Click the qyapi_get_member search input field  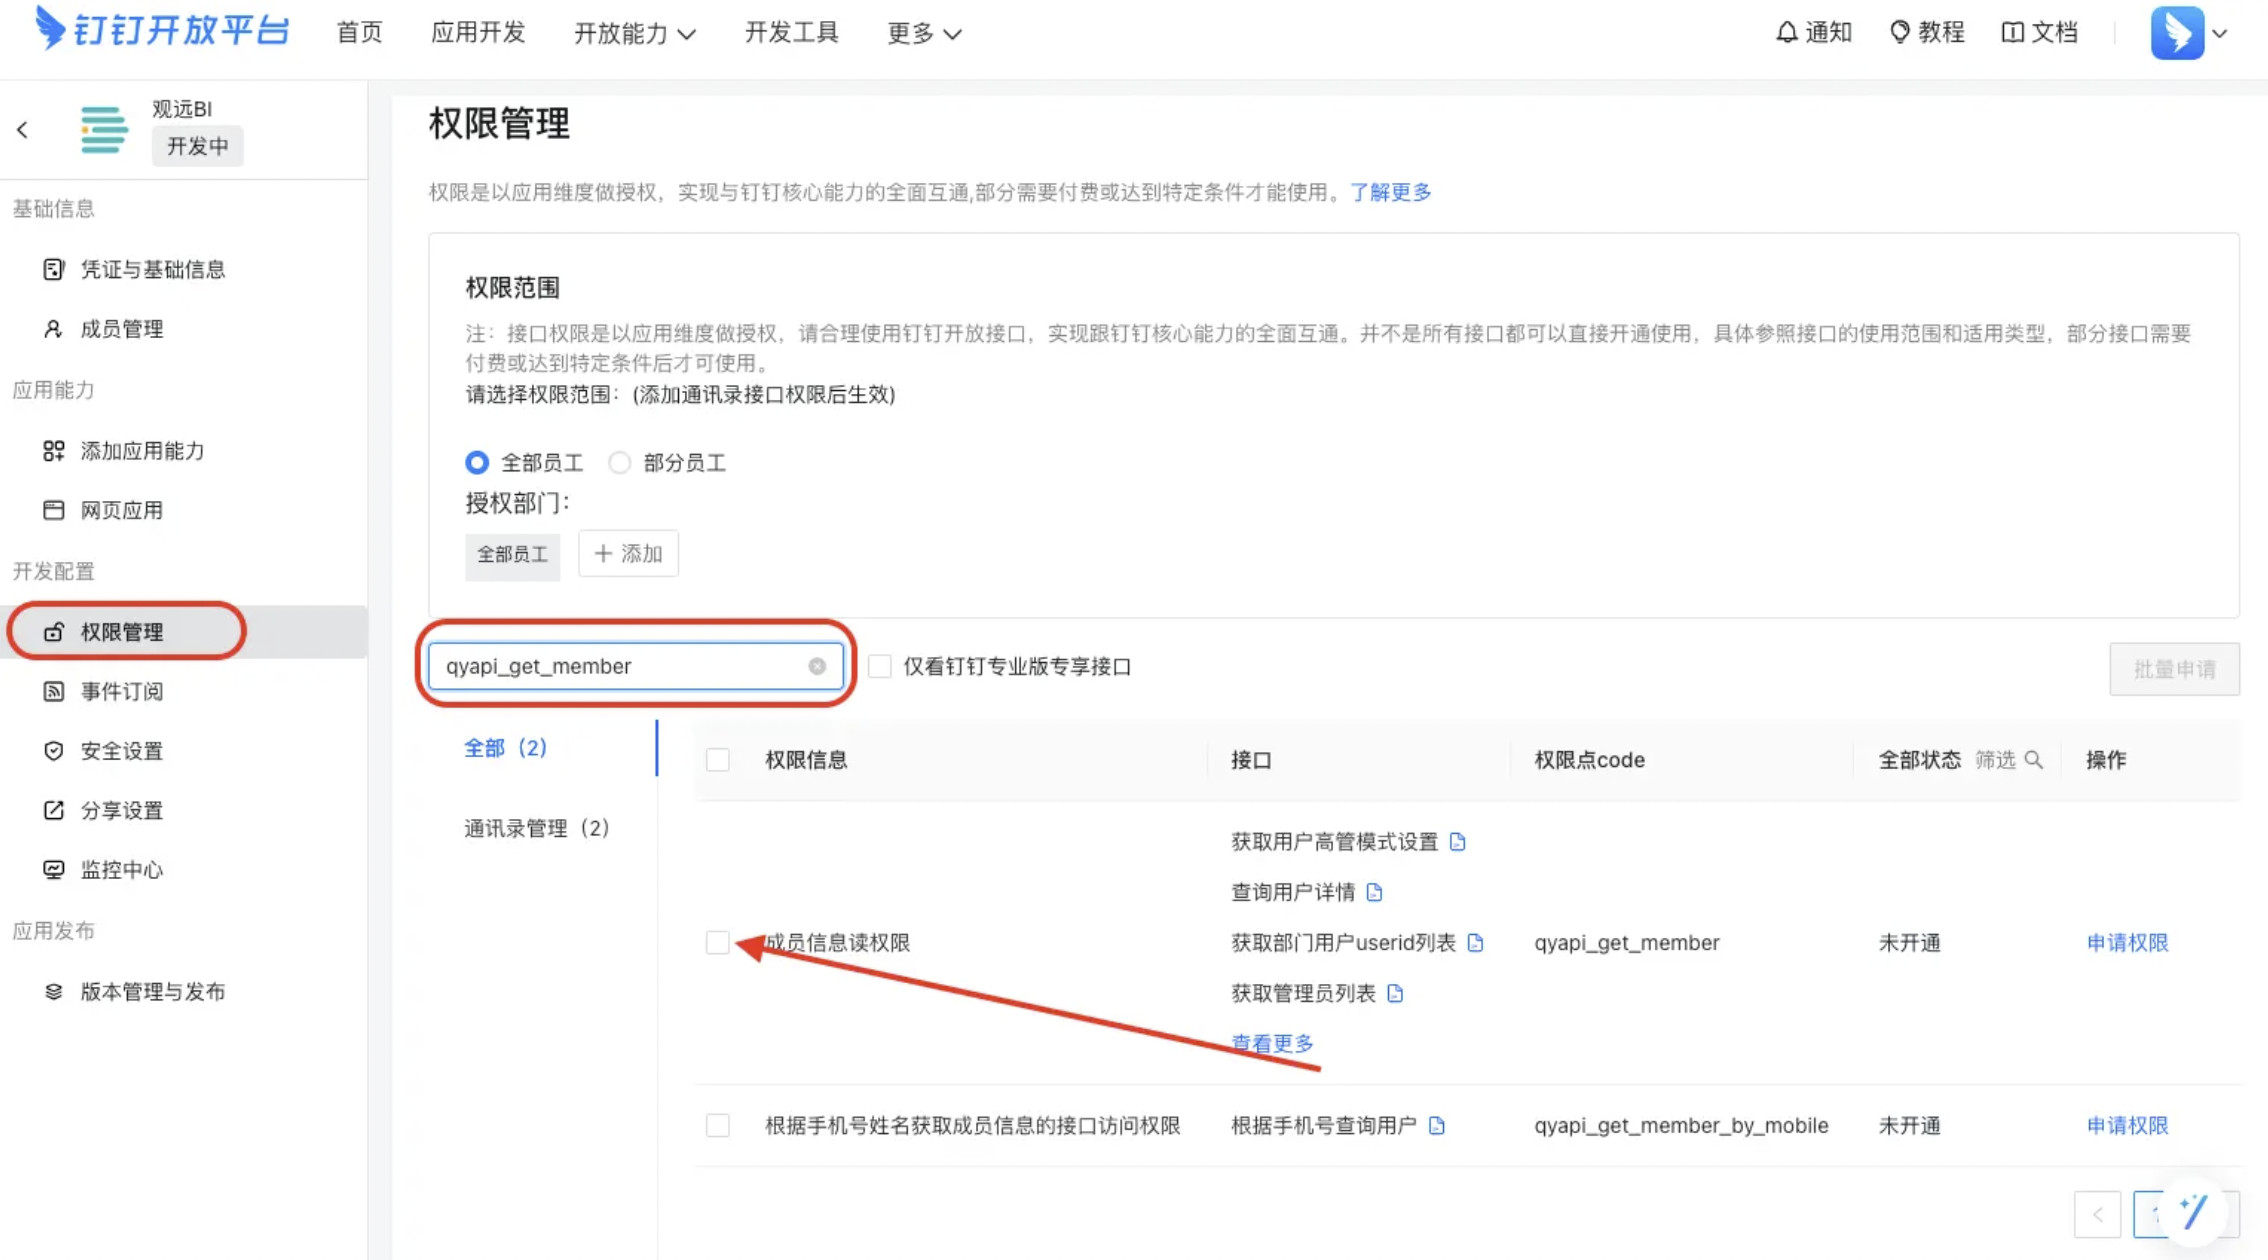[x=620, y=666]
